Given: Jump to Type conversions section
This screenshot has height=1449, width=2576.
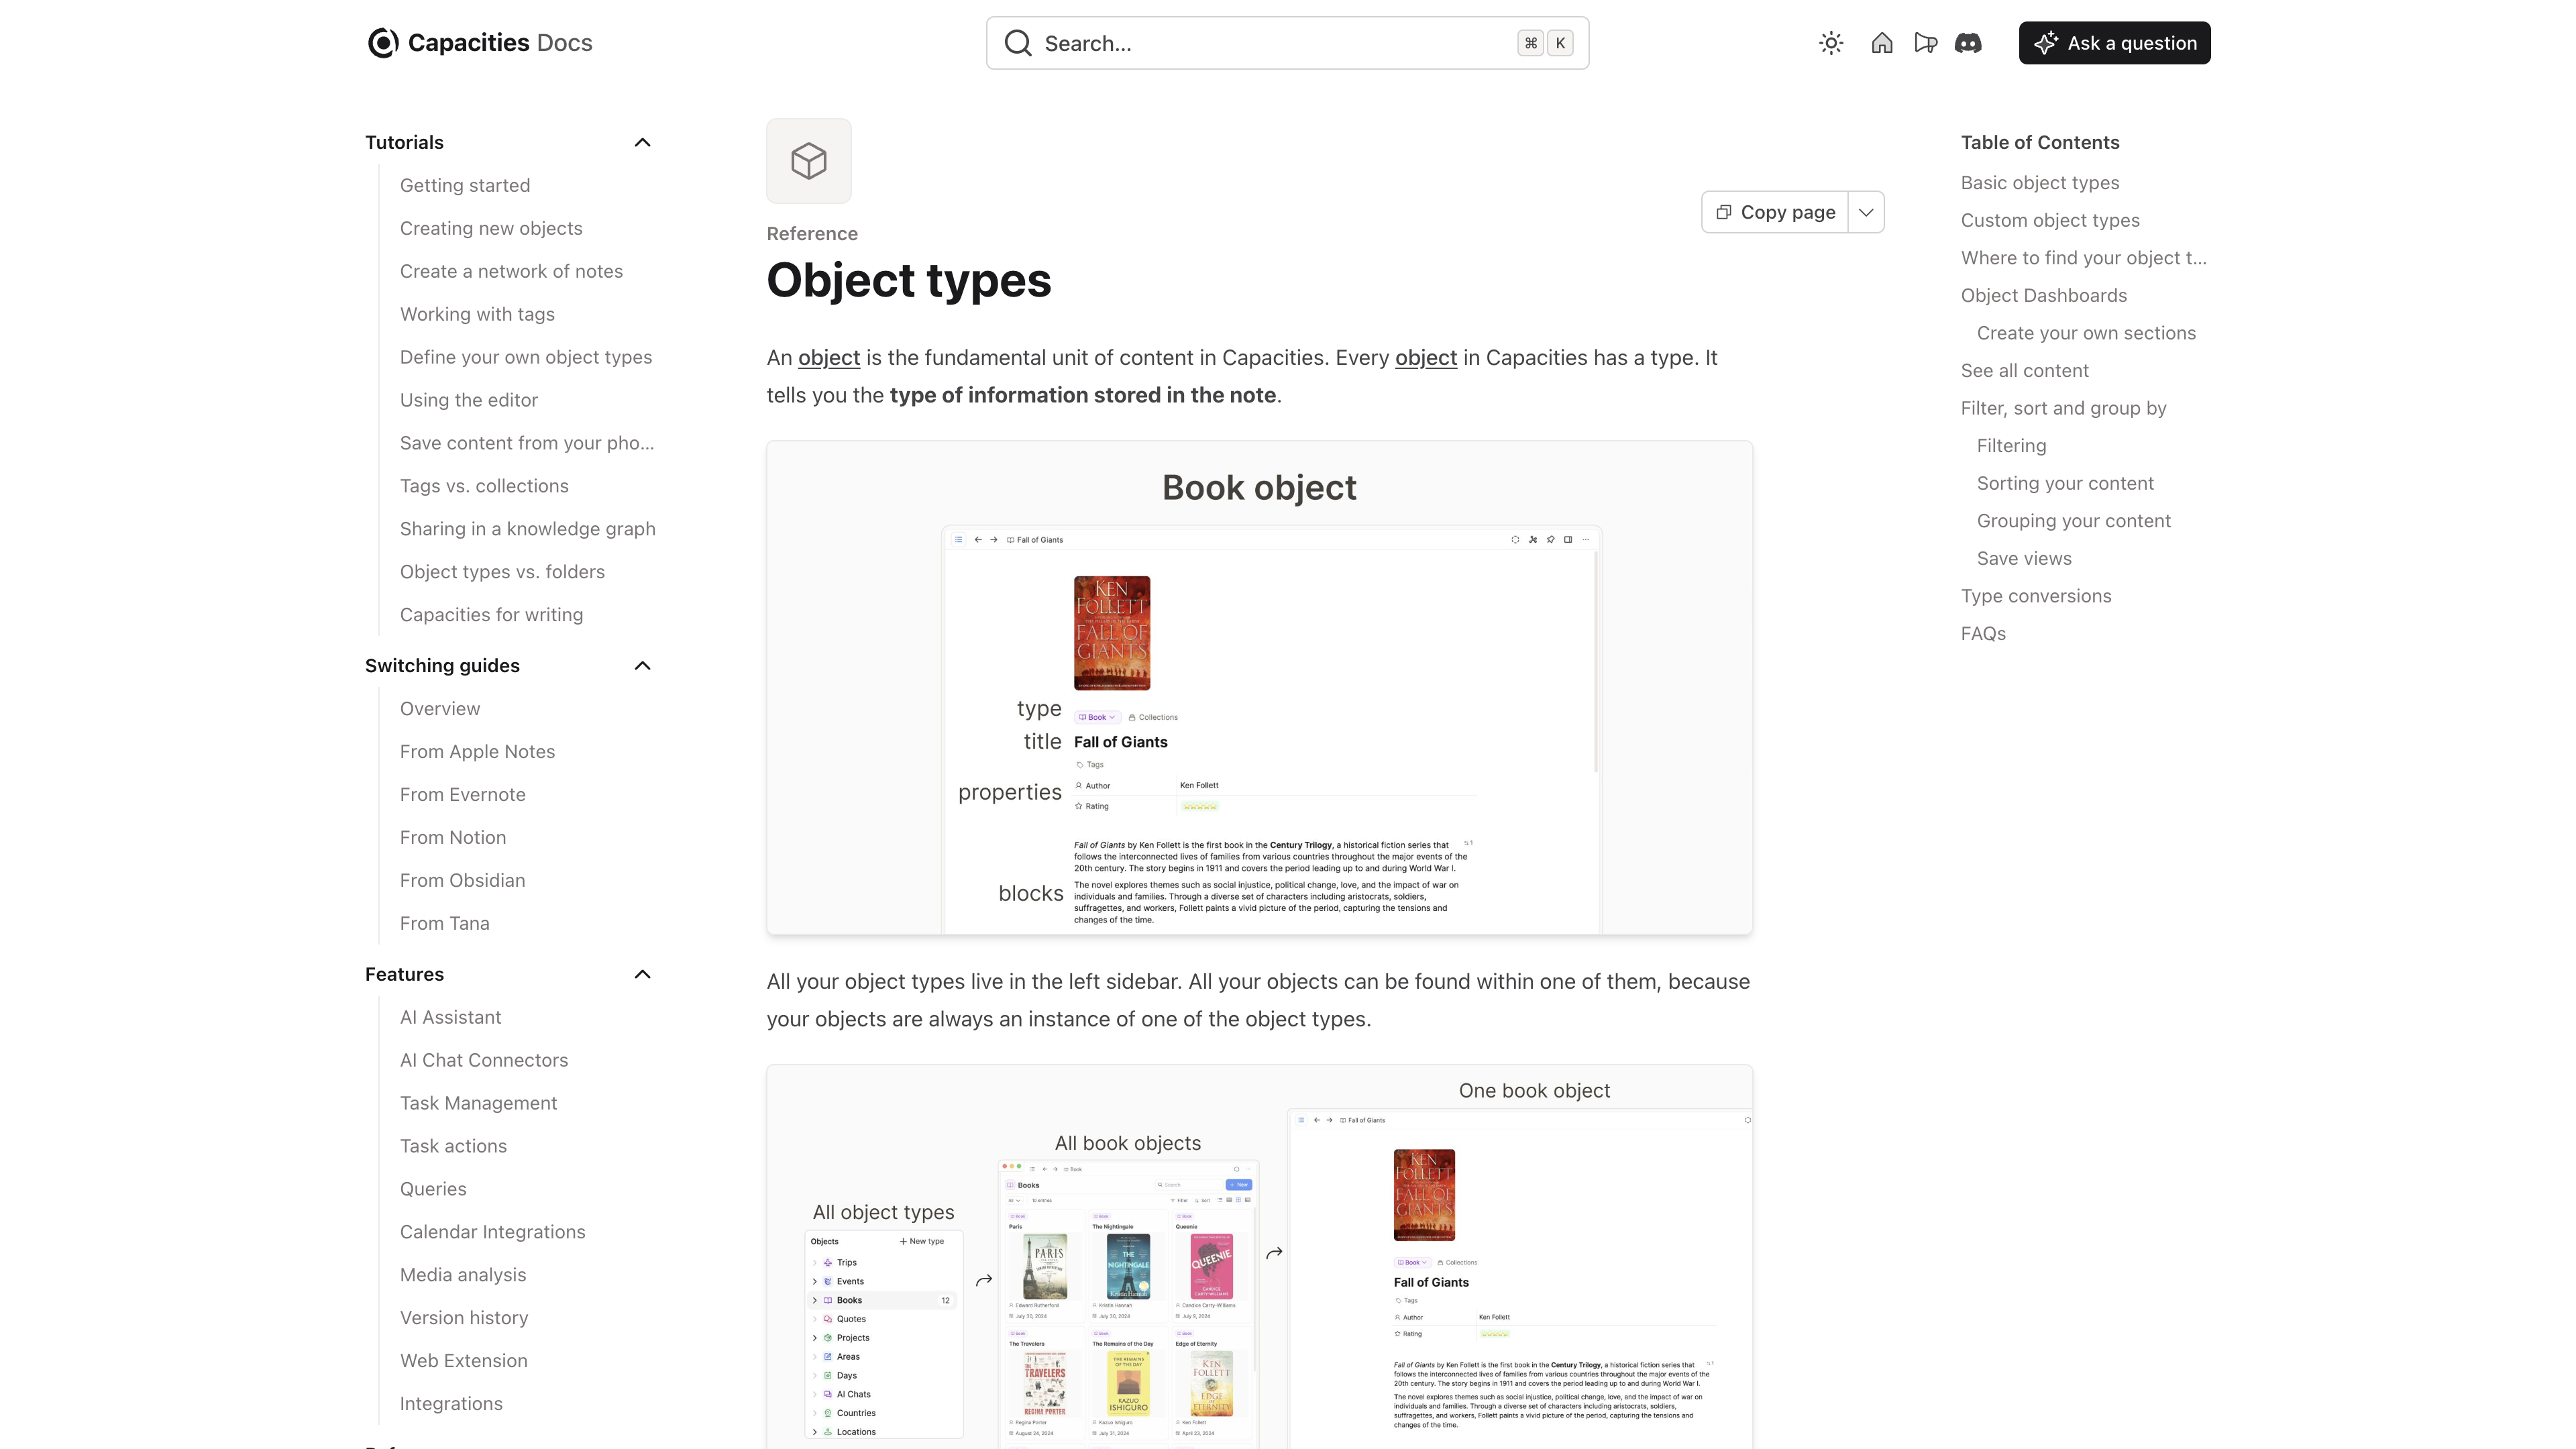Looking at the screenshot, I should pyautogui.click(x=2036, y=596).
